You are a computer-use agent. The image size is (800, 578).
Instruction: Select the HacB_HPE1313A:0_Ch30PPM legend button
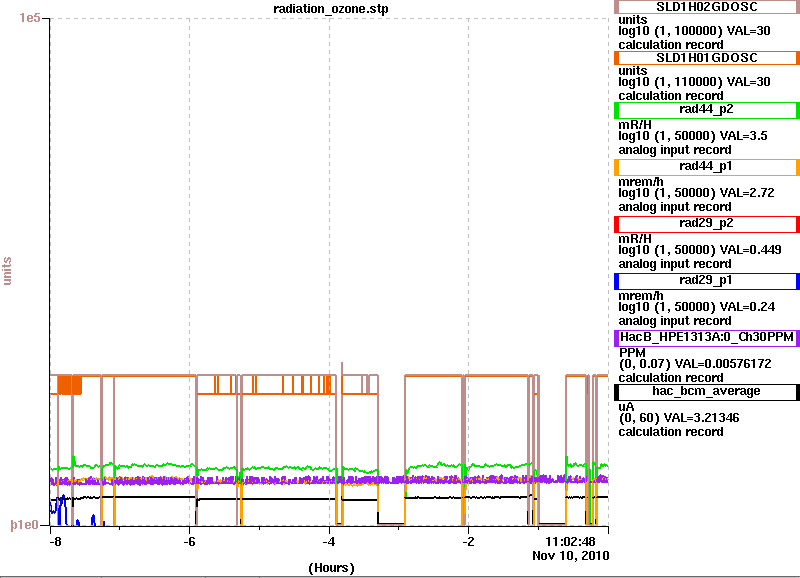[707, 338]
